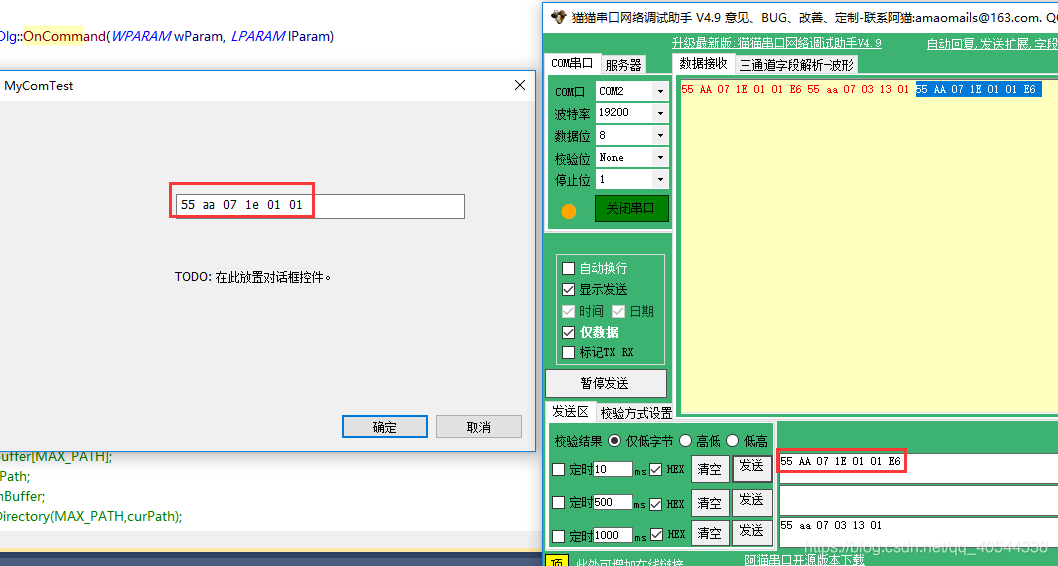The width and height of the screenshot is (1058, 566).
Task: Click 发送 for the 10 ms send row
Action: tap(752, 468)
